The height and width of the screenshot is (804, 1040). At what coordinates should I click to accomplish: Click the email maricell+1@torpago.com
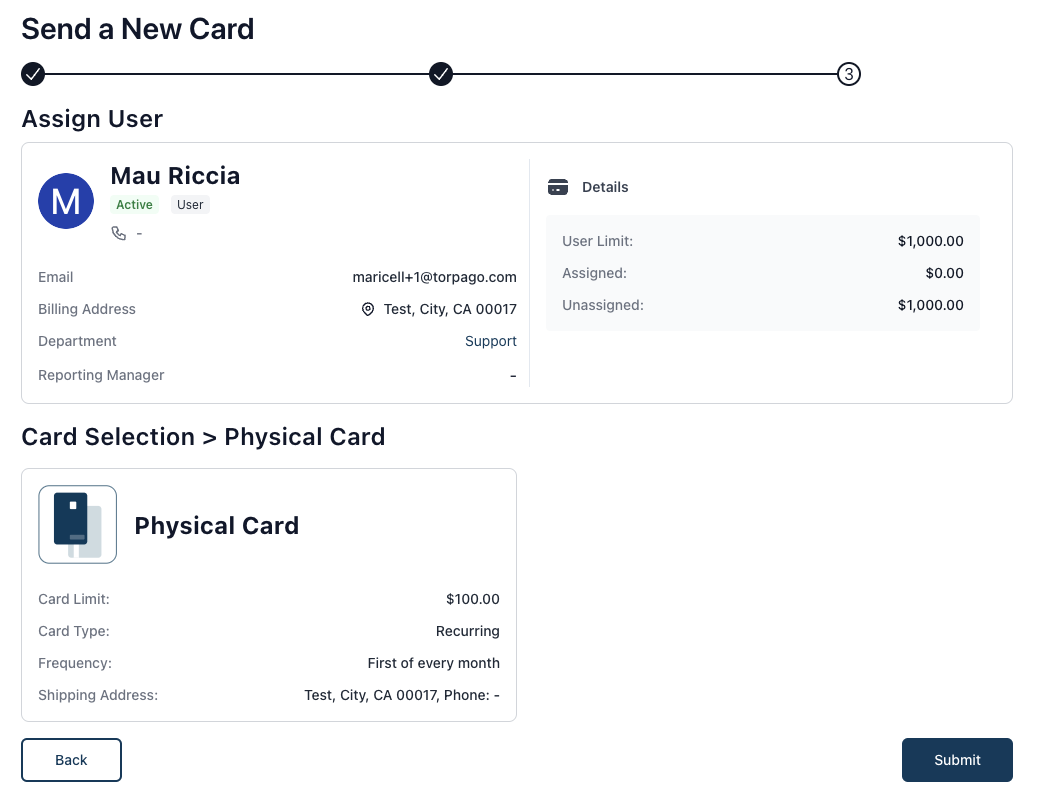434,277
